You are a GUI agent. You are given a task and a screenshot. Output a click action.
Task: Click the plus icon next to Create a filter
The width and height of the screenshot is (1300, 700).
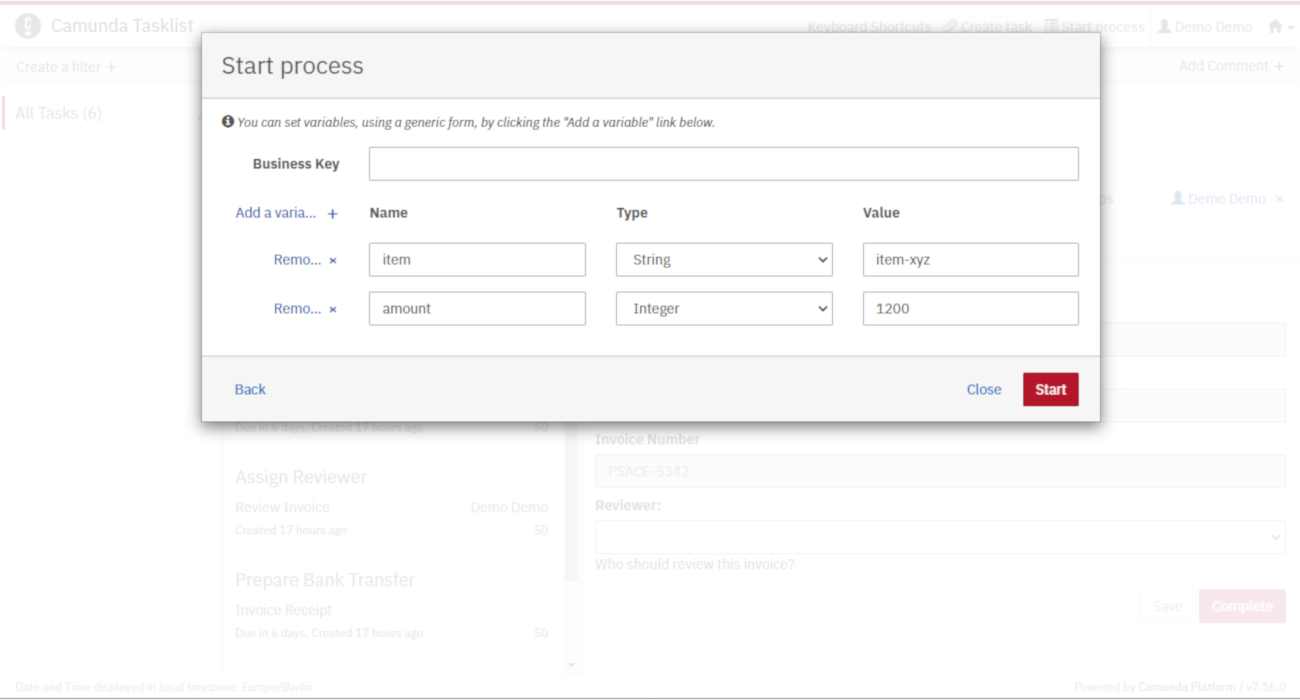click(x=111, y=67)
